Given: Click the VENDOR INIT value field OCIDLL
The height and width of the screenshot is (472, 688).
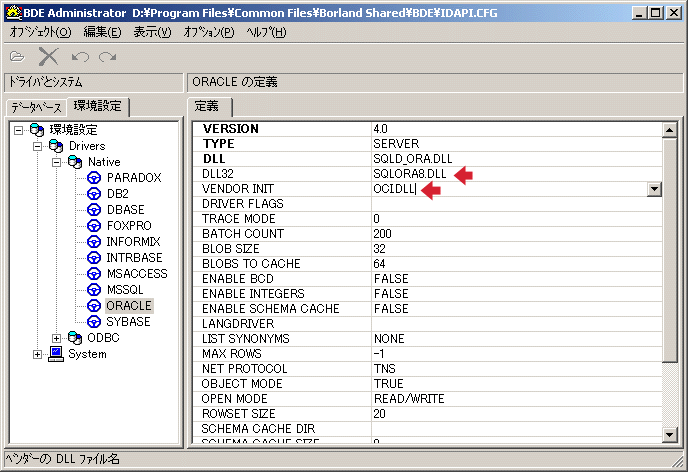Looking at the screenshot, I should coord(509,189).
